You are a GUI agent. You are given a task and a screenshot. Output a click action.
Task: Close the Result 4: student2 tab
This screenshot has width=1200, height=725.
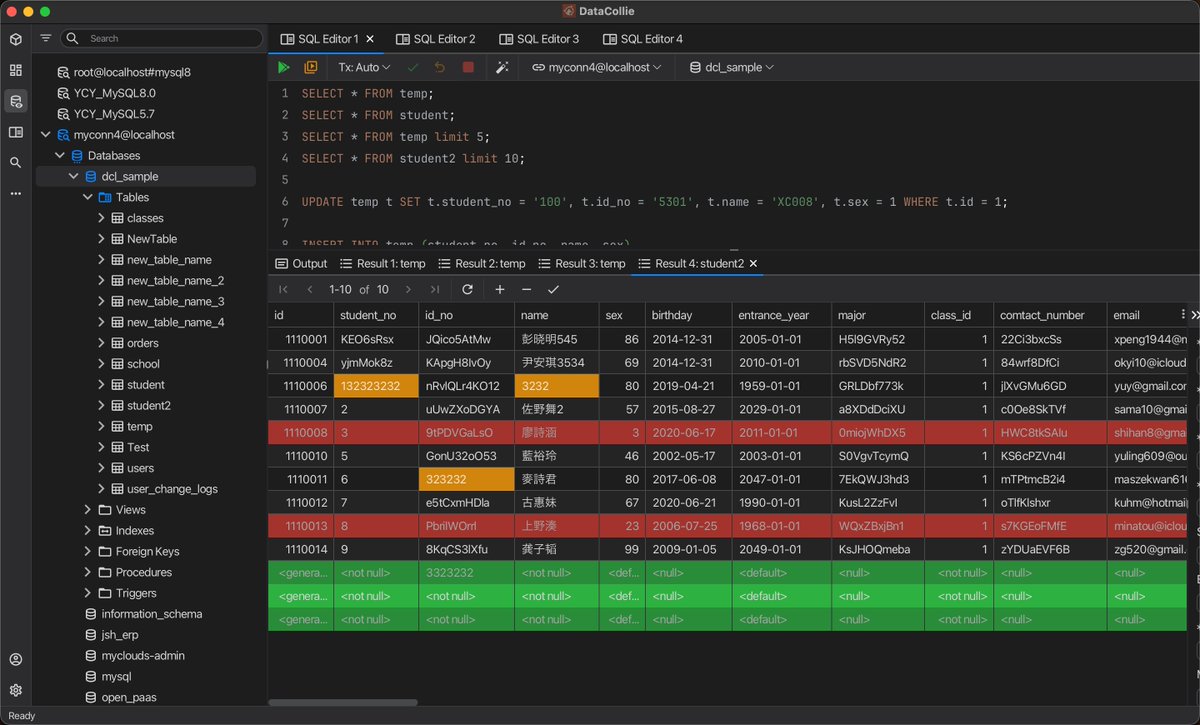coord(755,263)
